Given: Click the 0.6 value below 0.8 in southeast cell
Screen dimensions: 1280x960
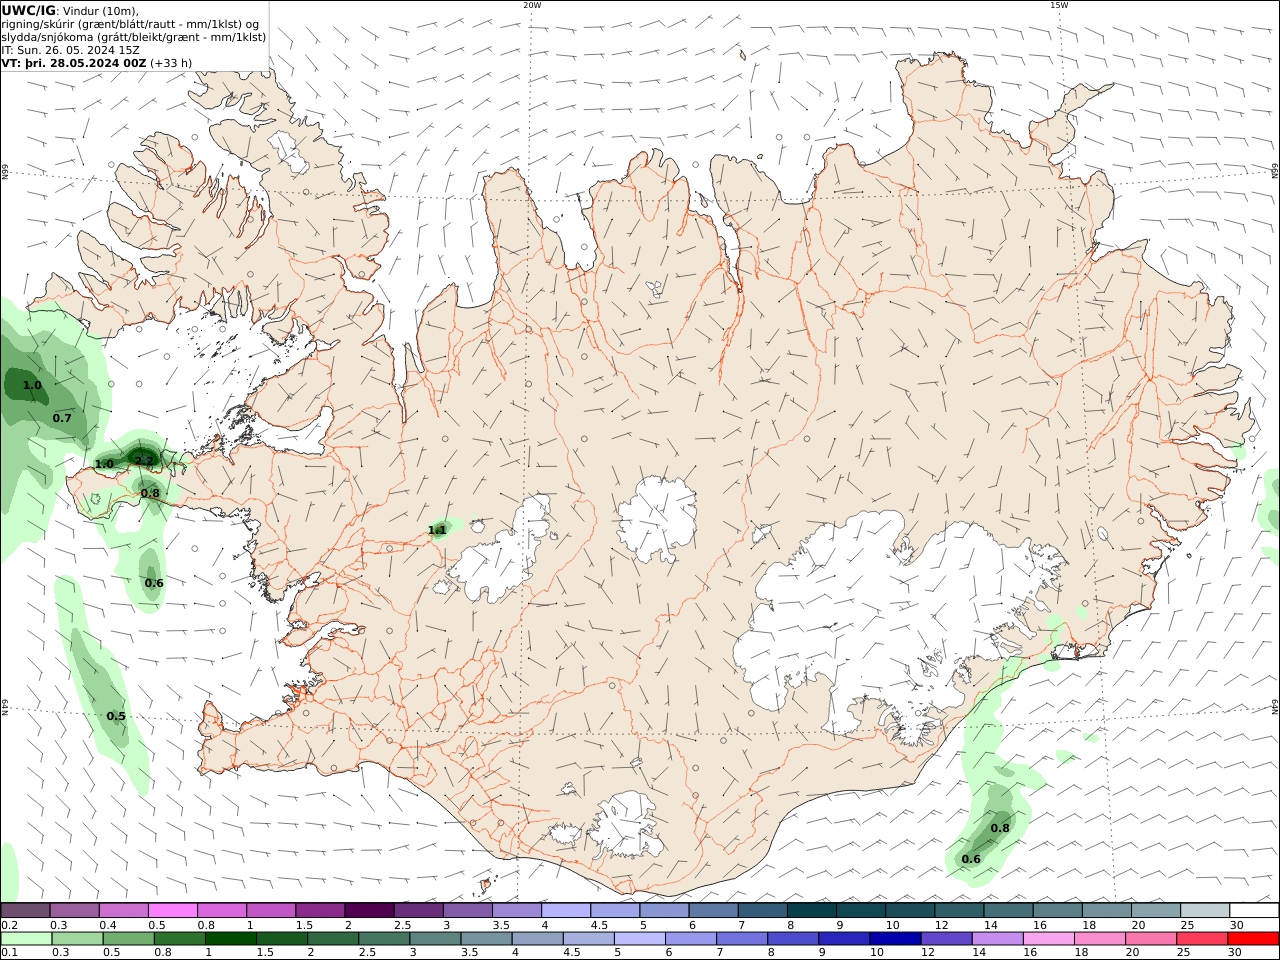Looking at the screenshot, I should pyautogui.click(x=971, y=859).
